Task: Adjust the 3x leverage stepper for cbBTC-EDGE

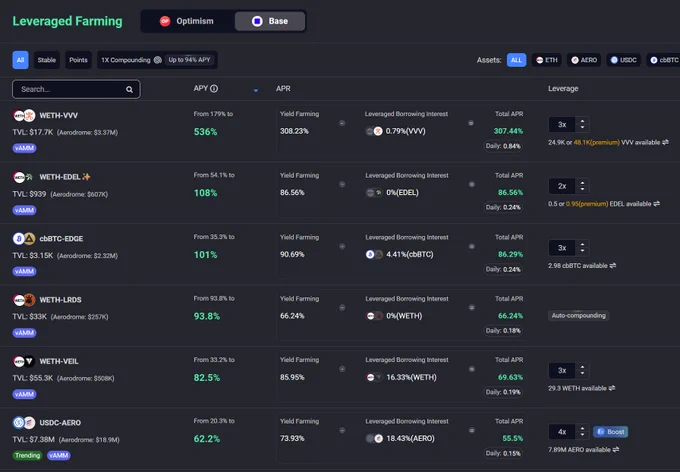Action: pos(582,248)
